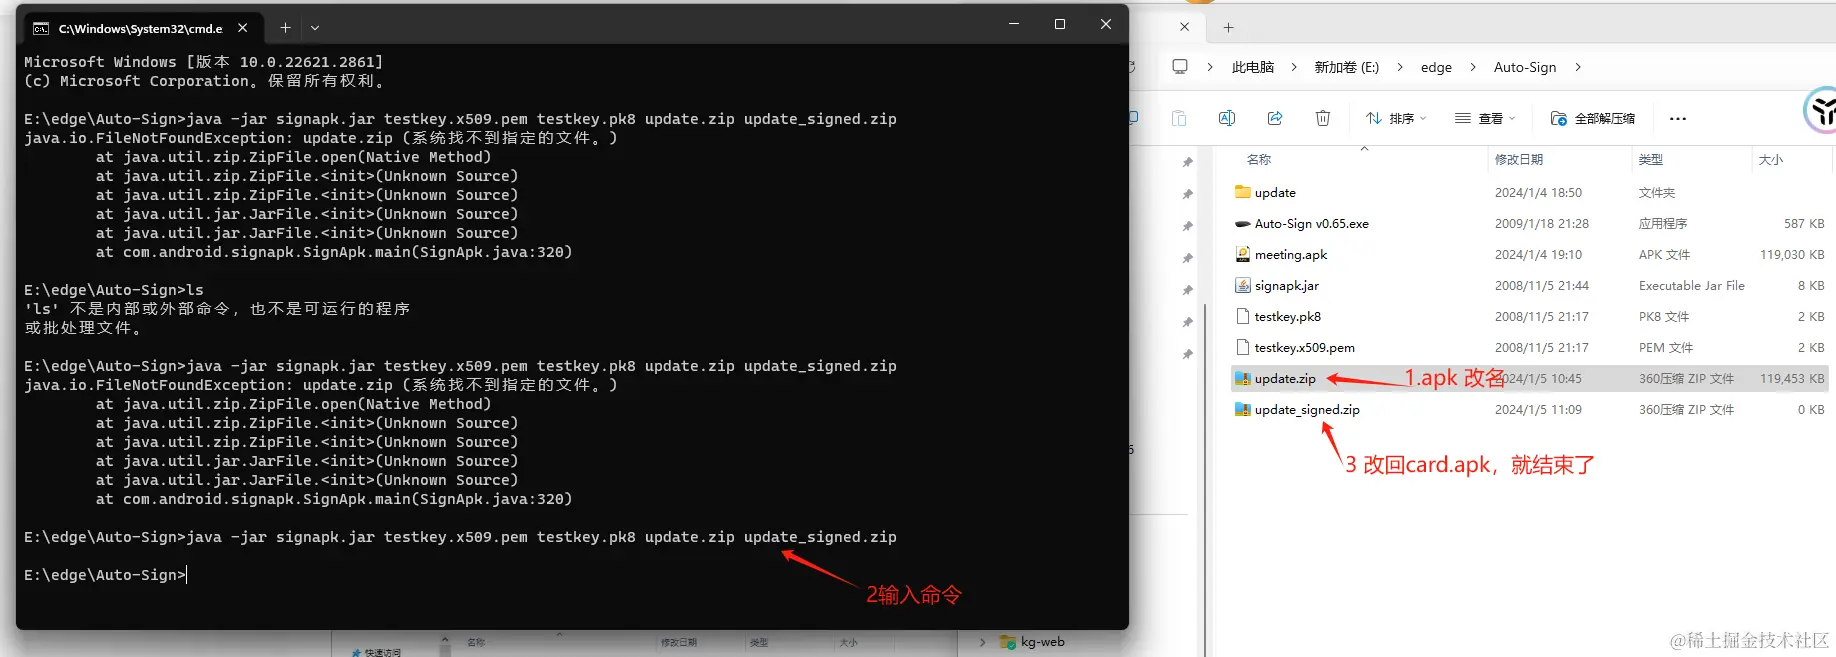This screenshot has height=657, width=1836.
Task: Click the 2024/1/4 18:50 date of update folder
Action: tap(1538, 192)
